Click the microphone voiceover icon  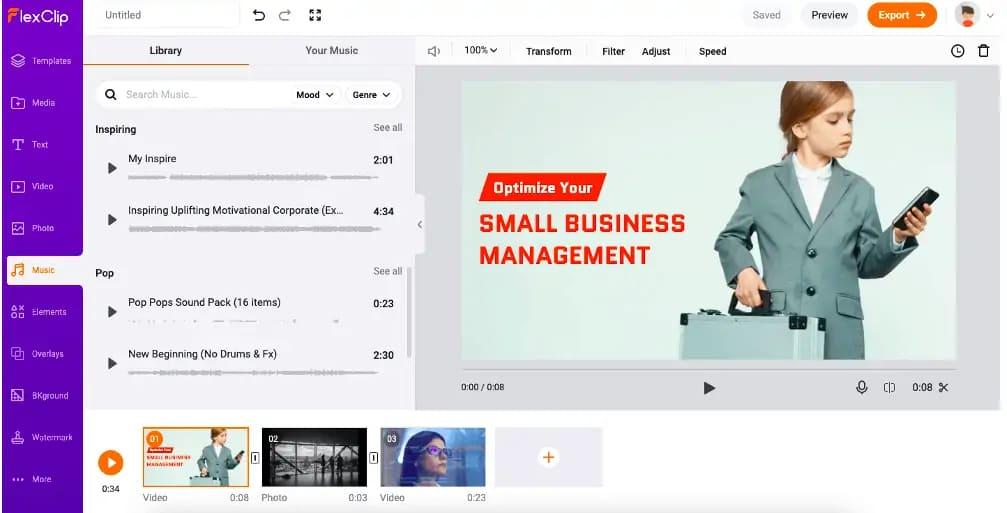pos(862,387)
